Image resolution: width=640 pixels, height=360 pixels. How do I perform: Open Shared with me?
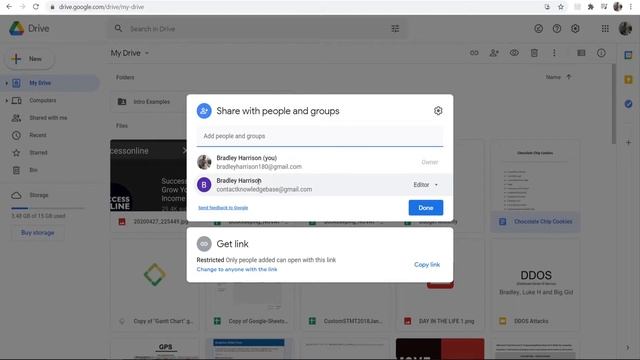48,118
